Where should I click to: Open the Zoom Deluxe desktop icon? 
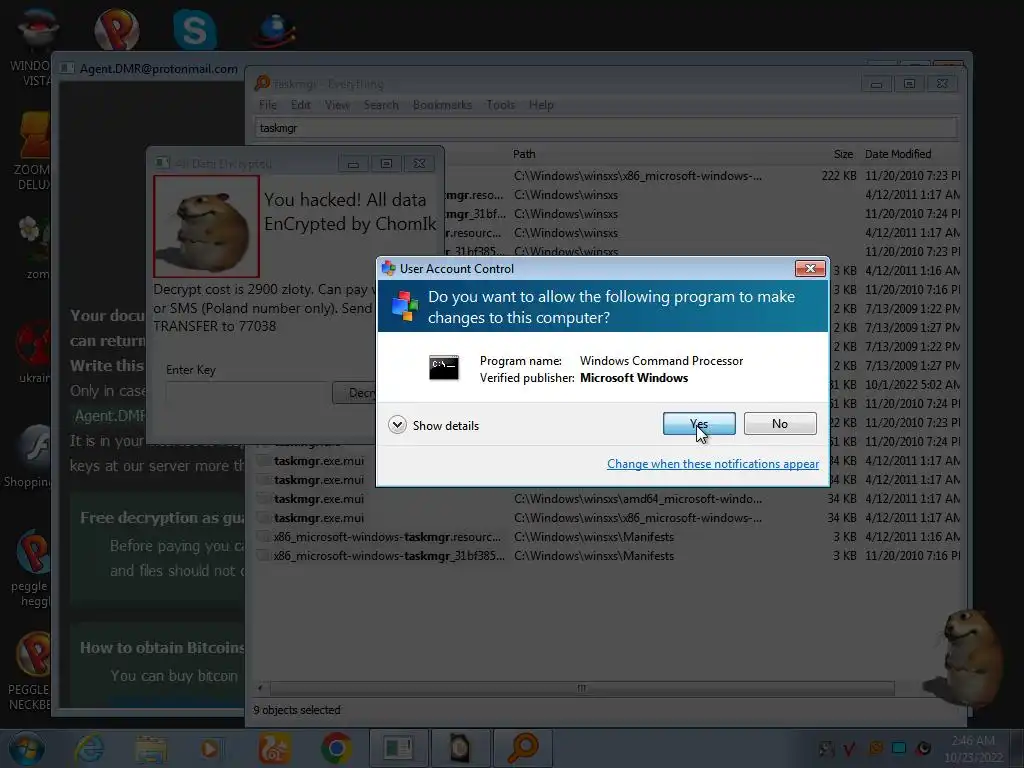click(33, 152)
